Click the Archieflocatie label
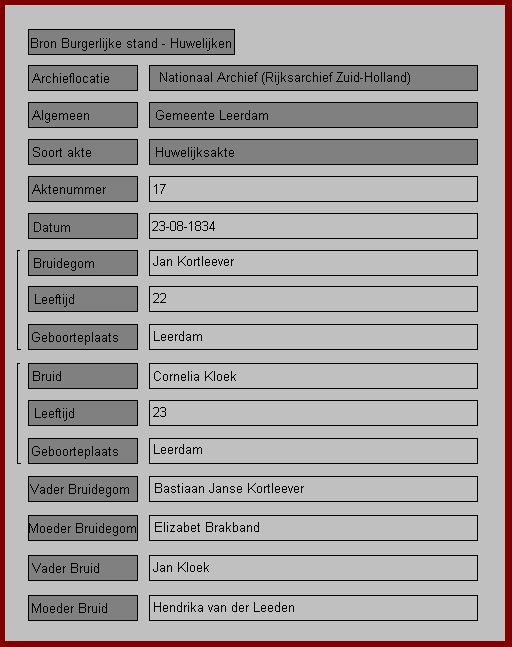The image size is (512, 647). coord(83,78)
